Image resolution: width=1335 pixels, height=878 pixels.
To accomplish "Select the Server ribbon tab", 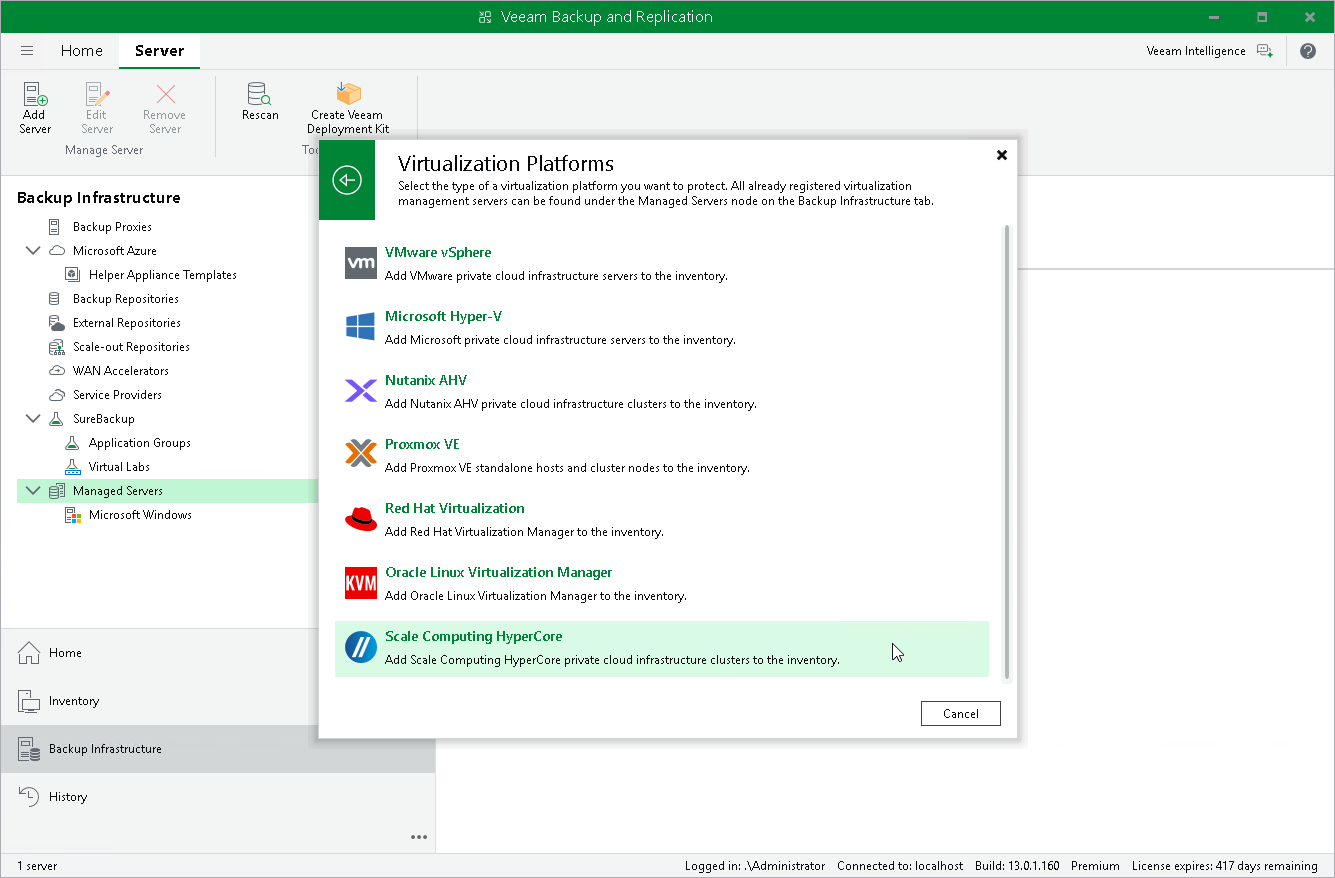I will (160, 51).
